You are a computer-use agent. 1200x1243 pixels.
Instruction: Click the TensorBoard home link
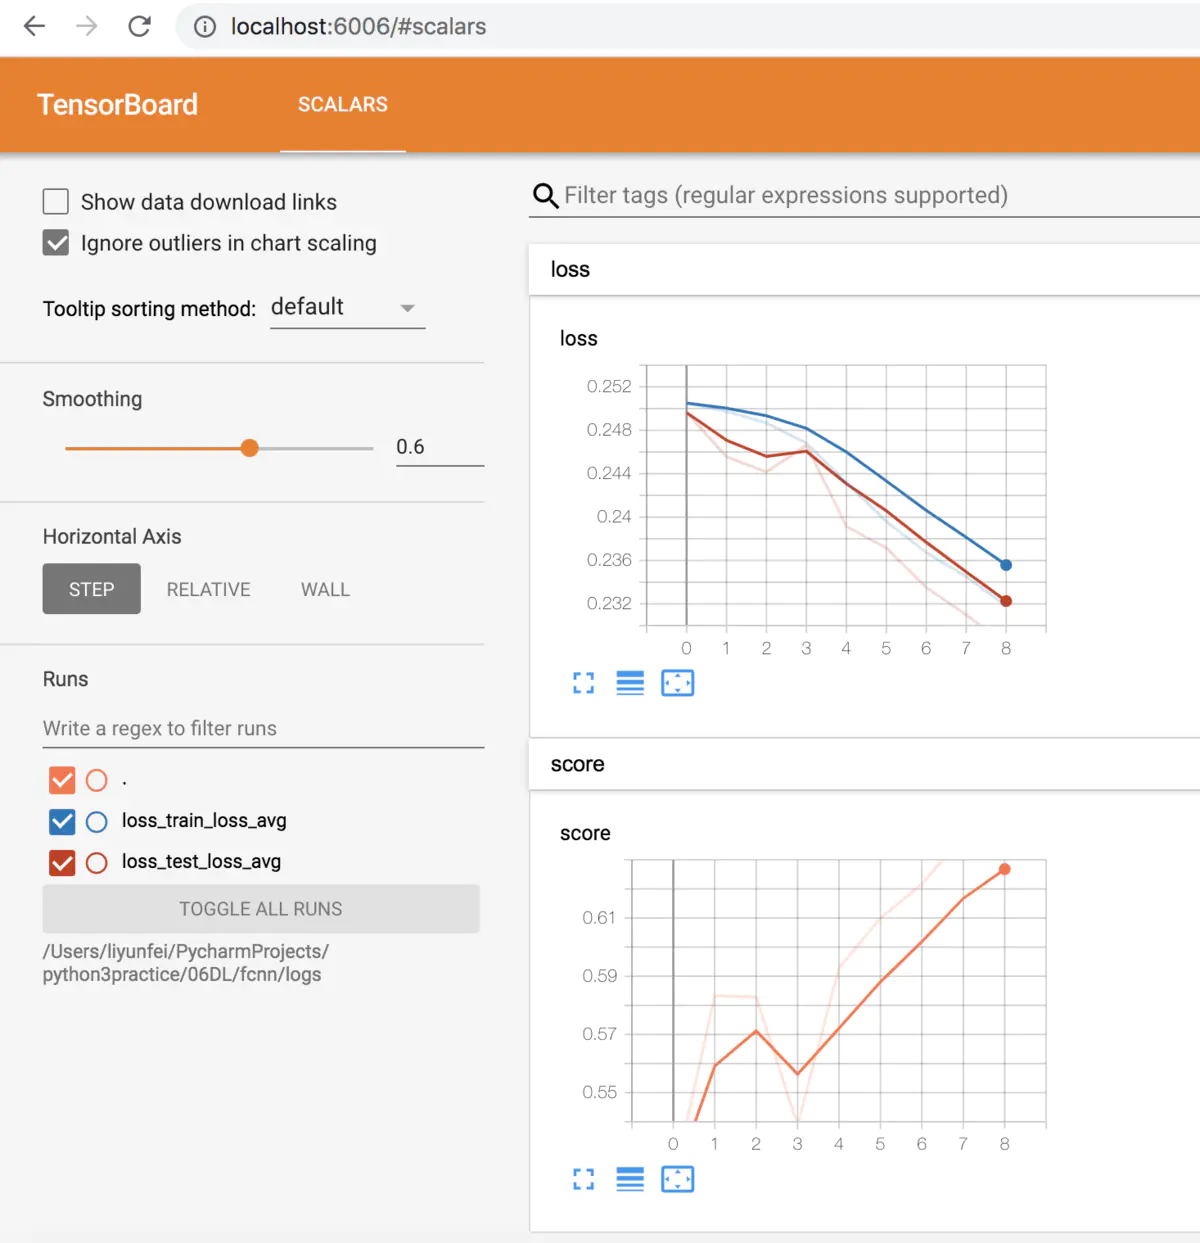tap(117, 104)
